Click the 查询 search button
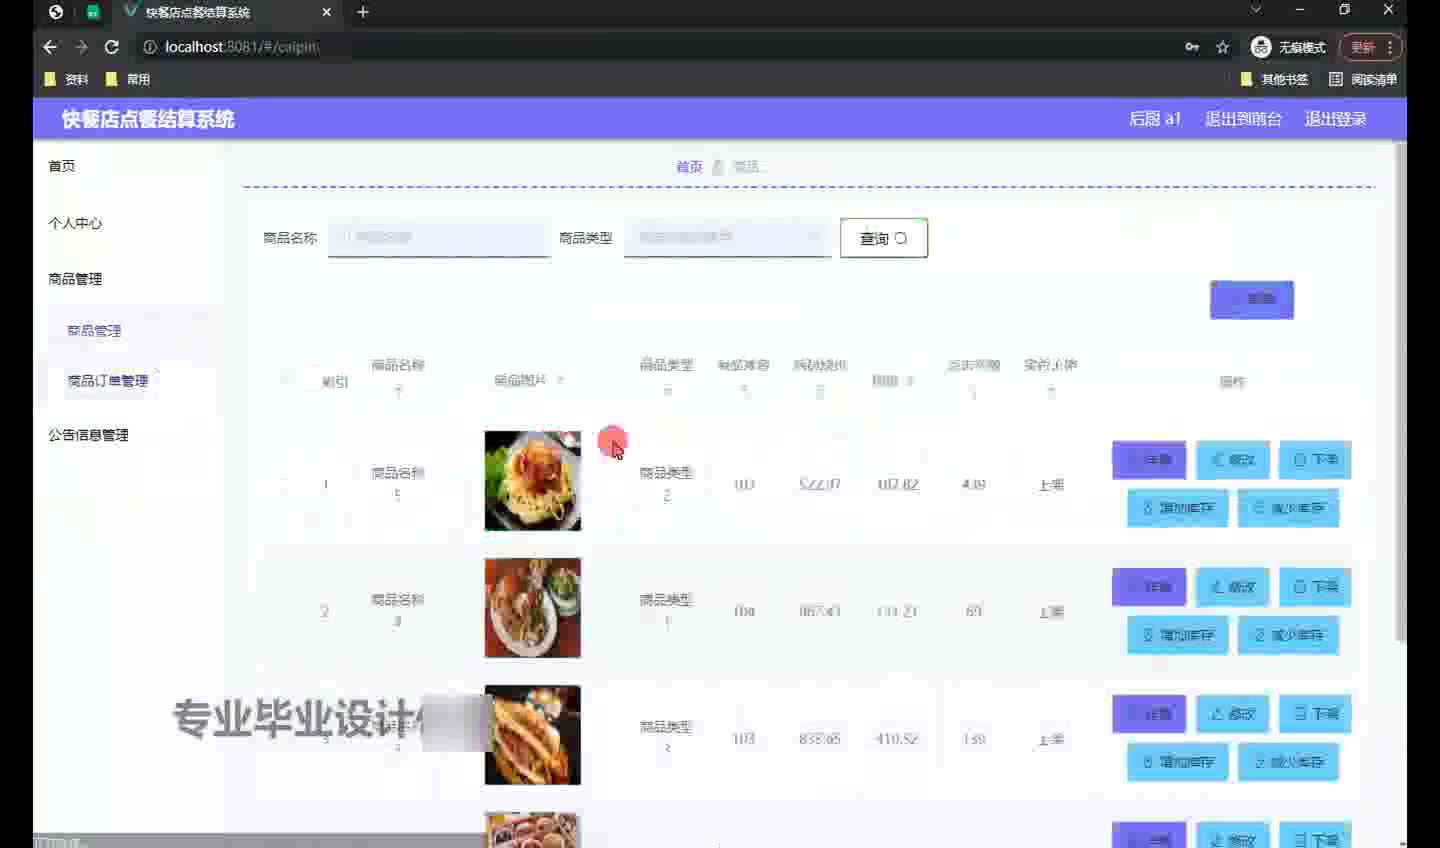 click(x=884, y=238)
